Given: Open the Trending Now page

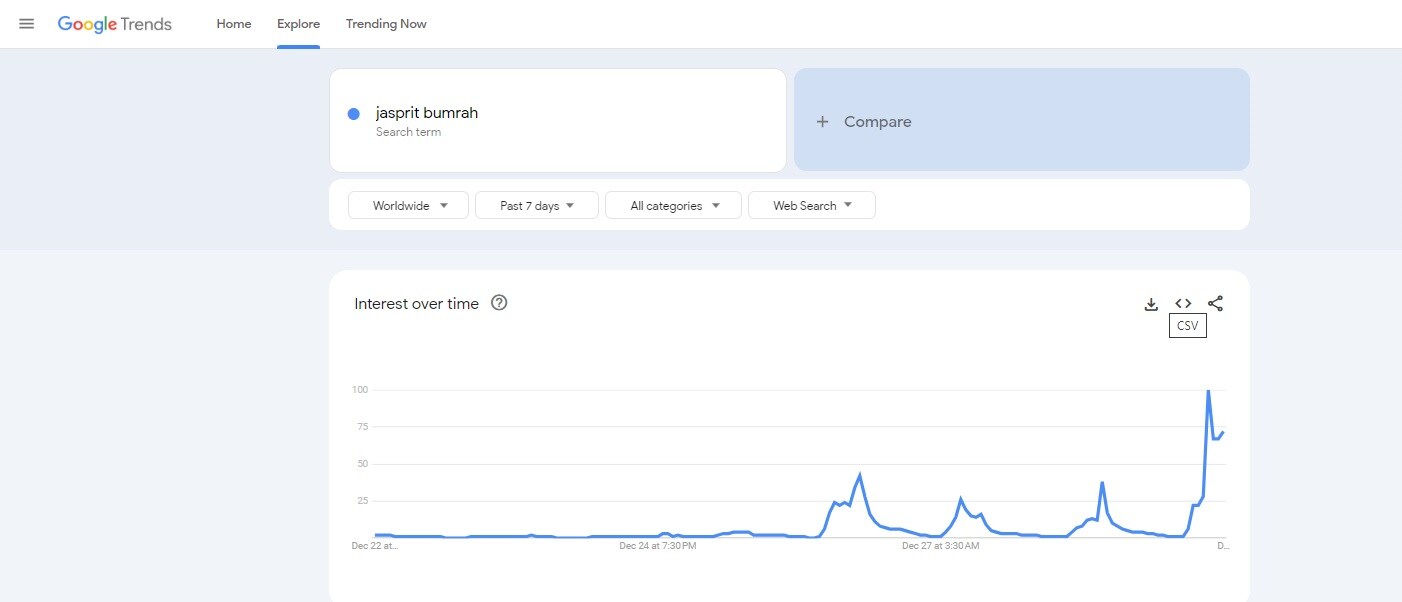Looking at the screenshot, I should tap(386, 24).
